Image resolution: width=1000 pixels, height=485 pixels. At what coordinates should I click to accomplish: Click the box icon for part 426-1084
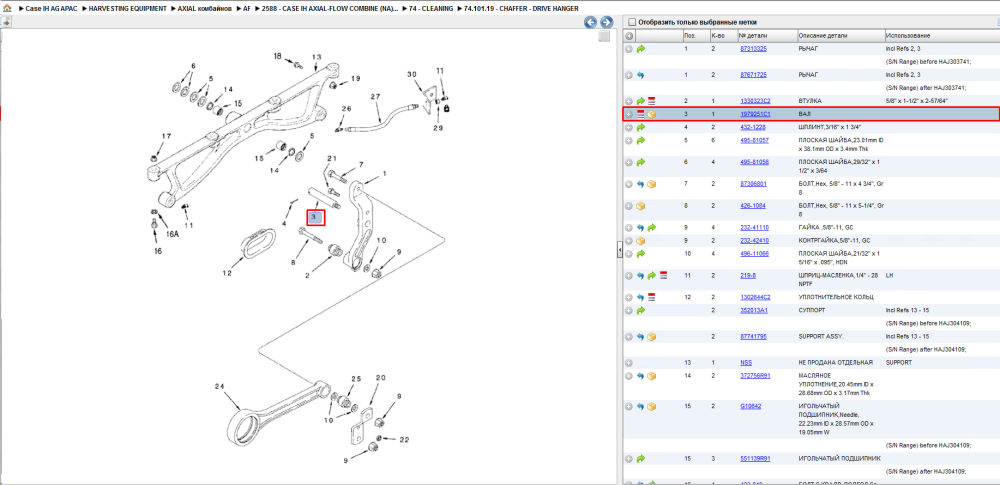point(641,206)
